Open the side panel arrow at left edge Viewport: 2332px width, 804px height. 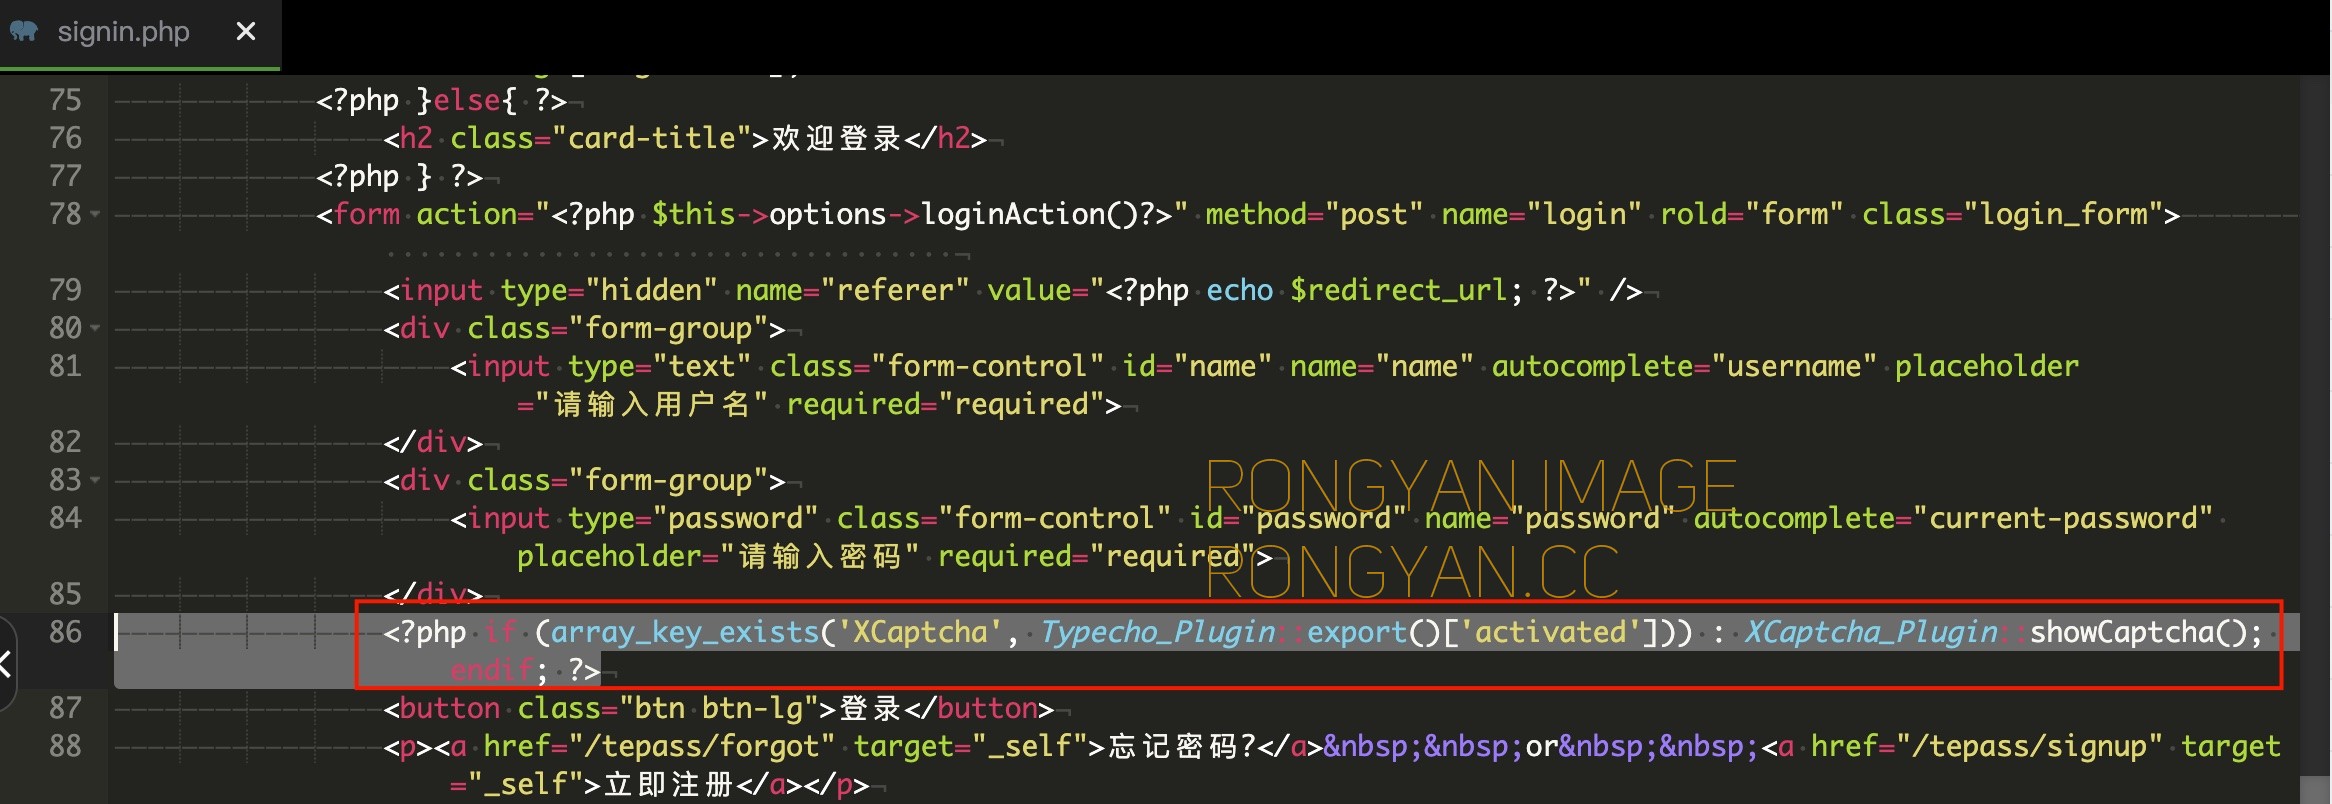coord(6,664)
